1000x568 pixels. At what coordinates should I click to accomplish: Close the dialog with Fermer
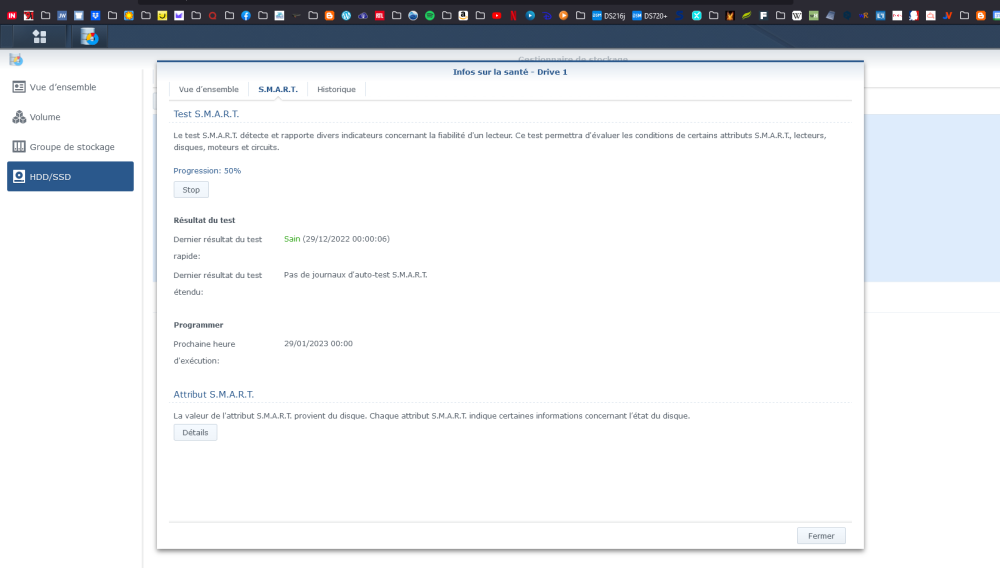(x=821, y=536)
